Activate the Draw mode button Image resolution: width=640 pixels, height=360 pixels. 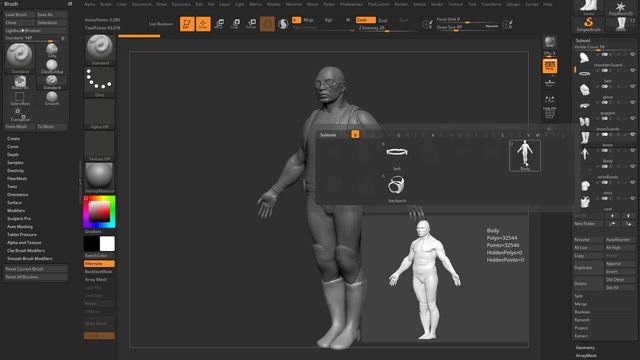[x=203, y=24]
